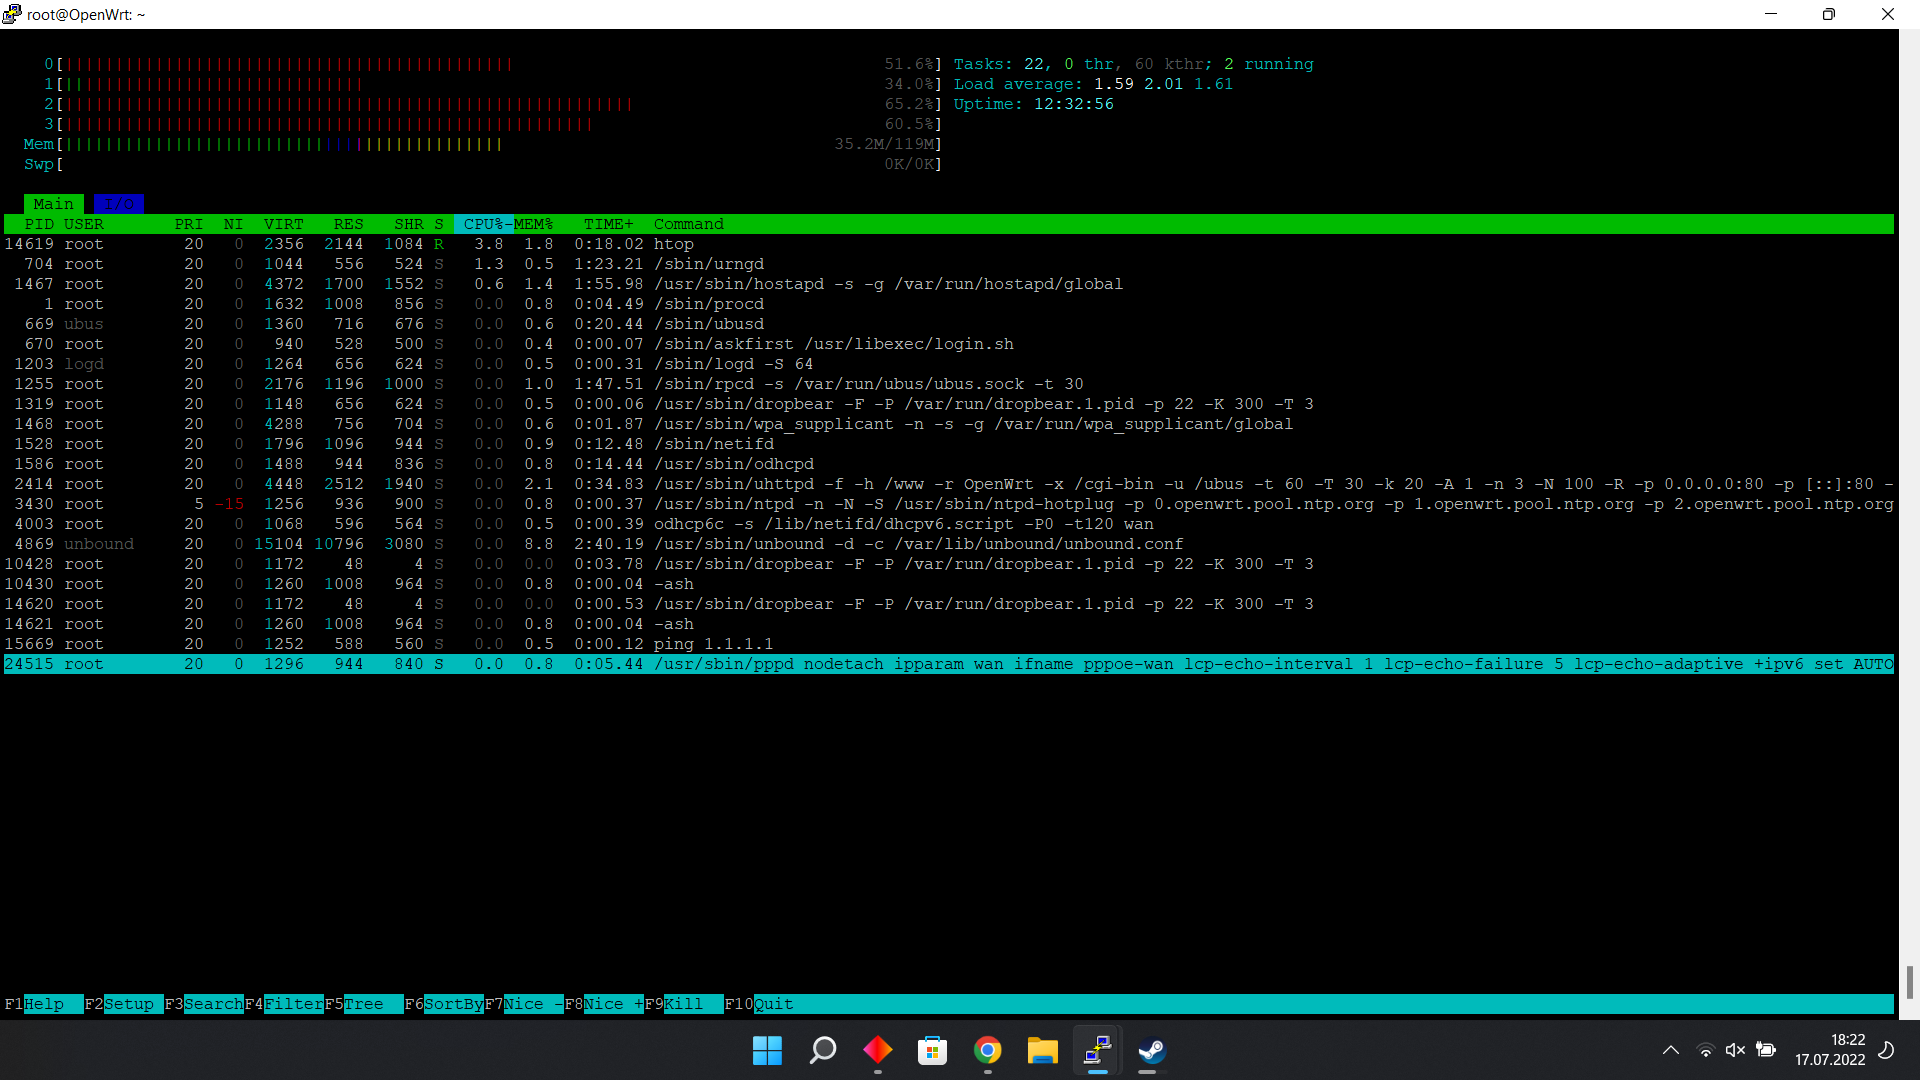The height and width of the screenshot is (1080, 1920).
Task: Click the muted volume tray icon
Action: (x=1735, y=1050)
